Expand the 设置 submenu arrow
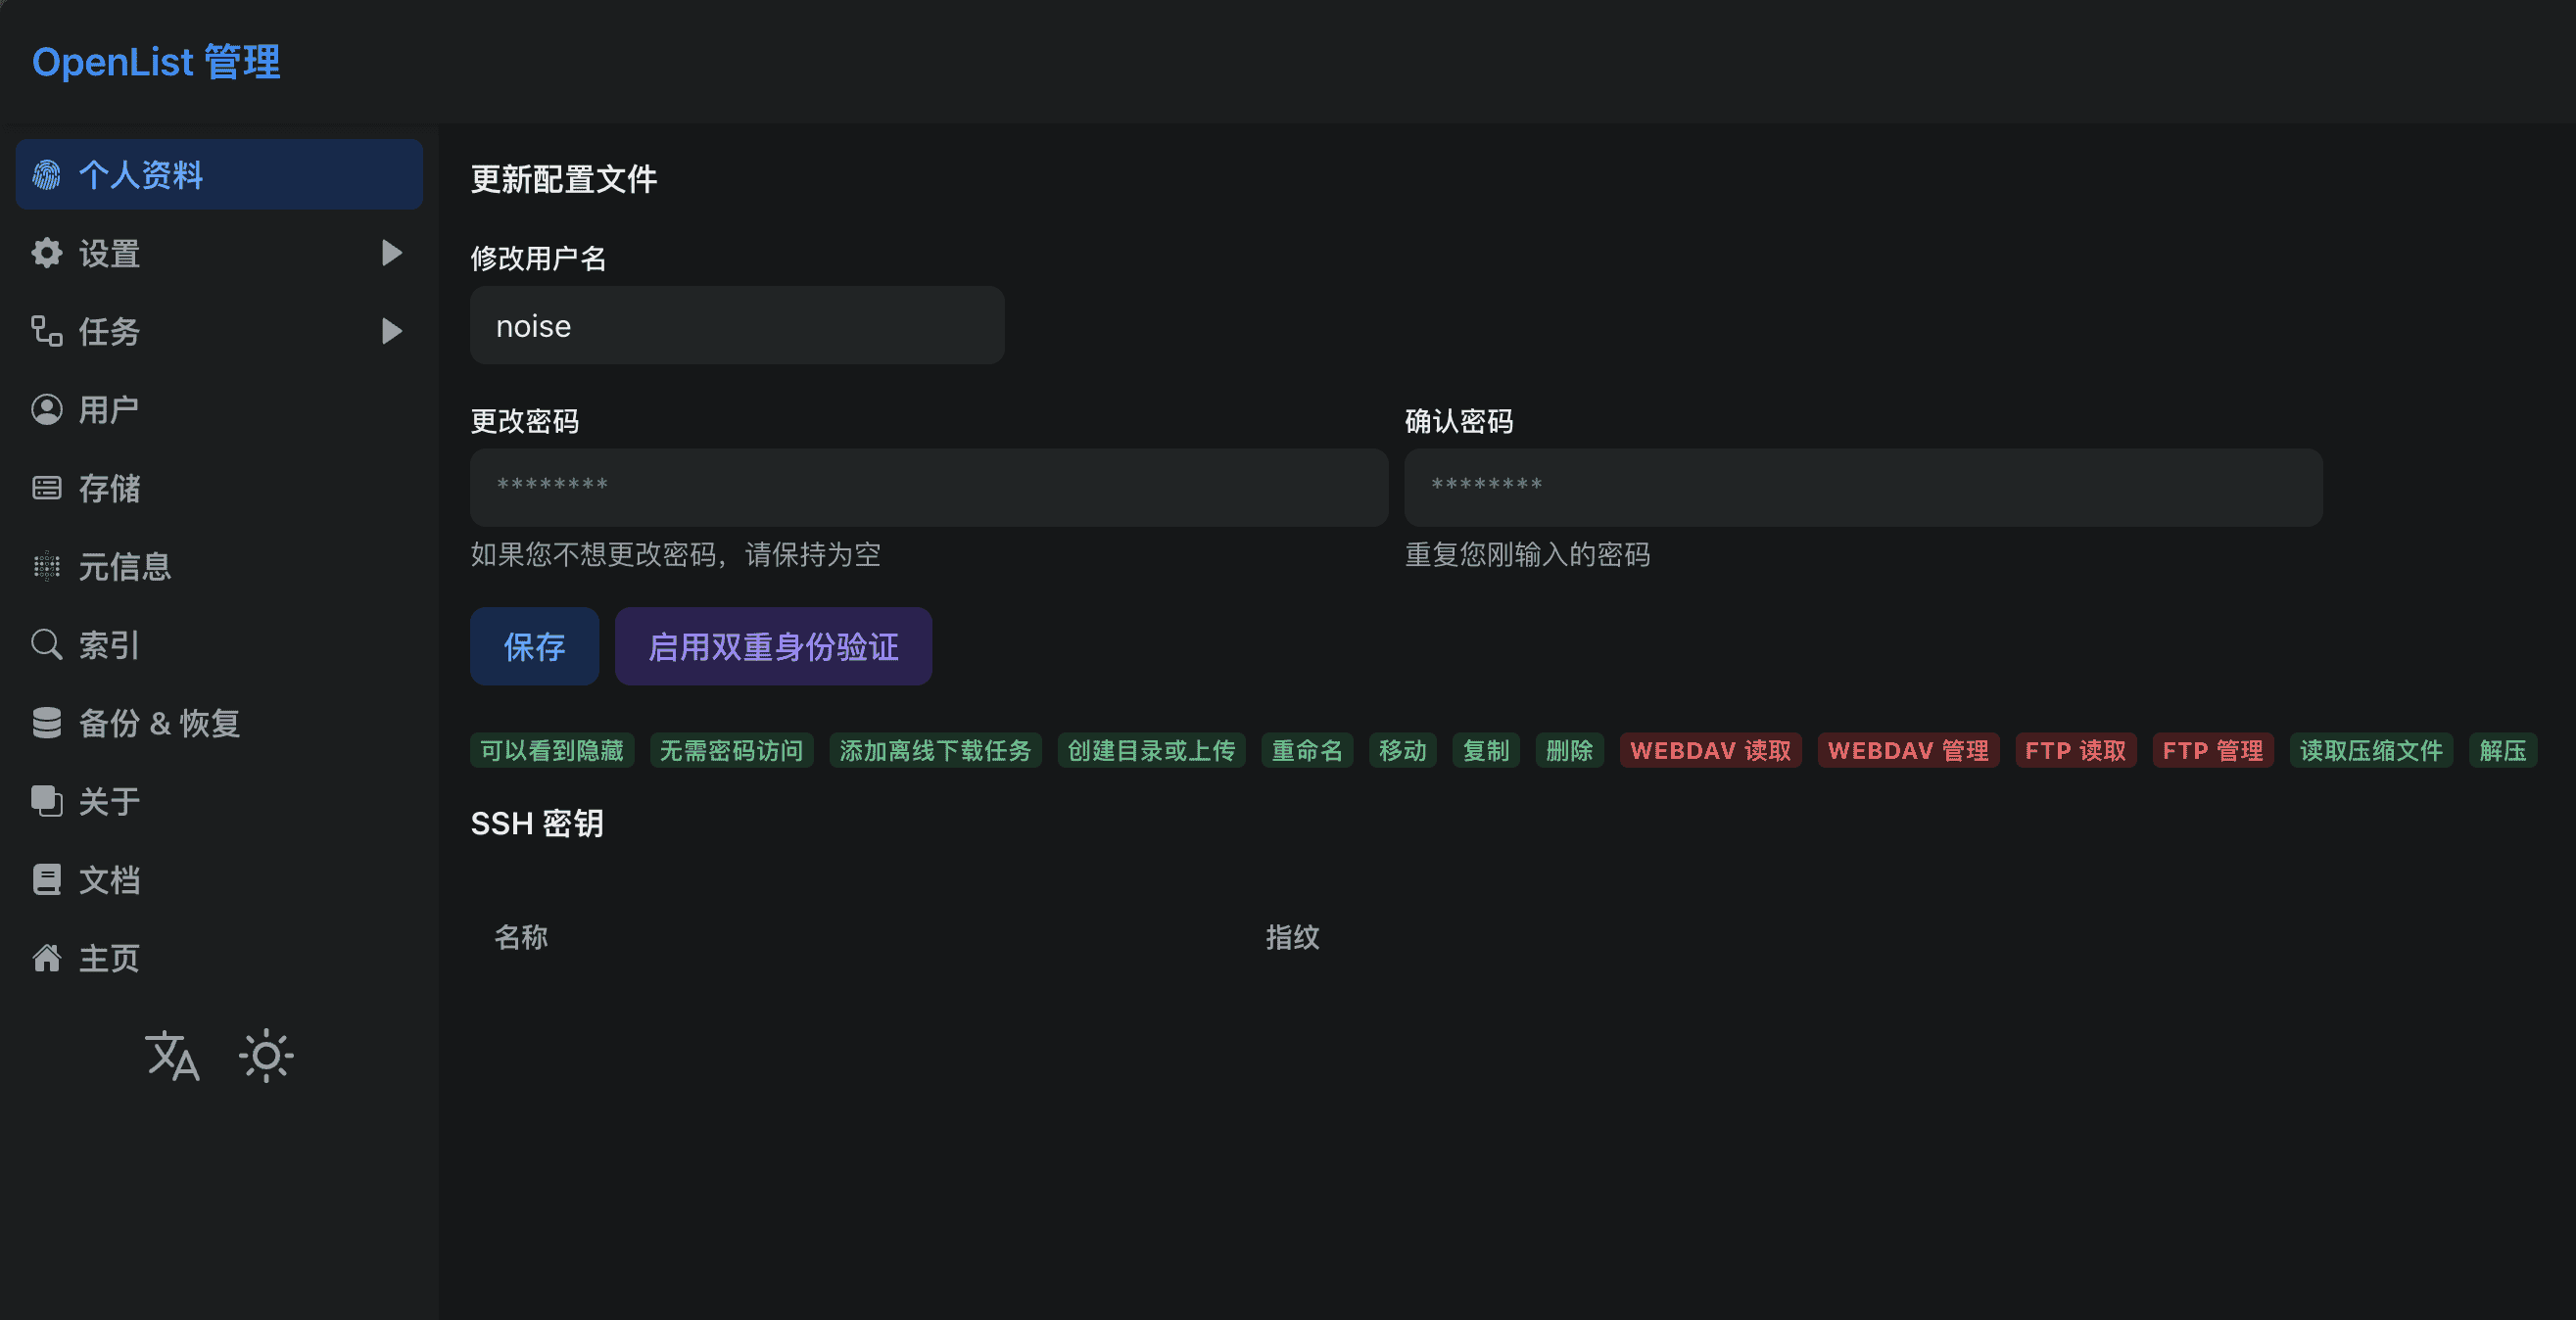Screen dimensions: 2576x1320 (x=392, y=253)
